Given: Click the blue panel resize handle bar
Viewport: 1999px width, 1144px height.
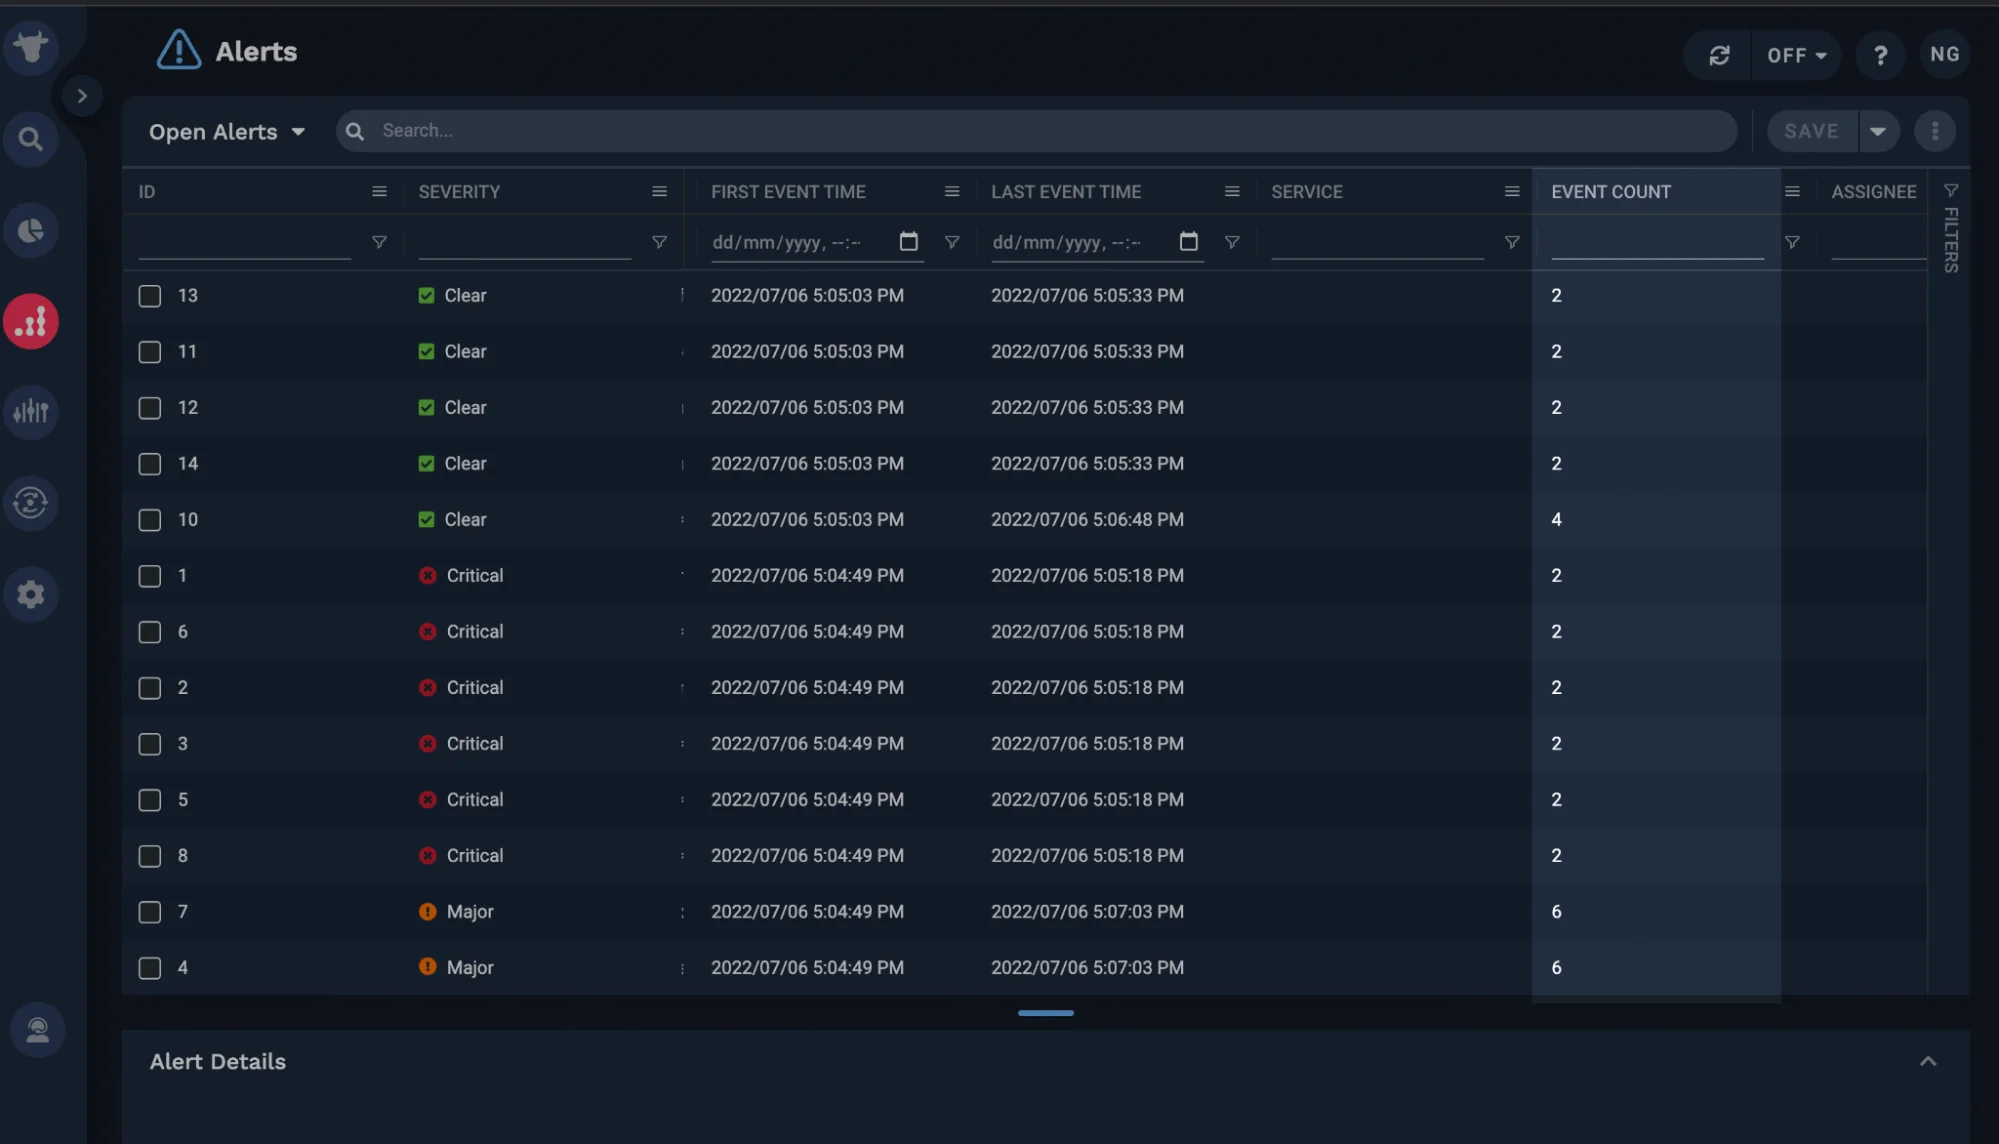Looking at the screenshot, I should [1045, 1013].
